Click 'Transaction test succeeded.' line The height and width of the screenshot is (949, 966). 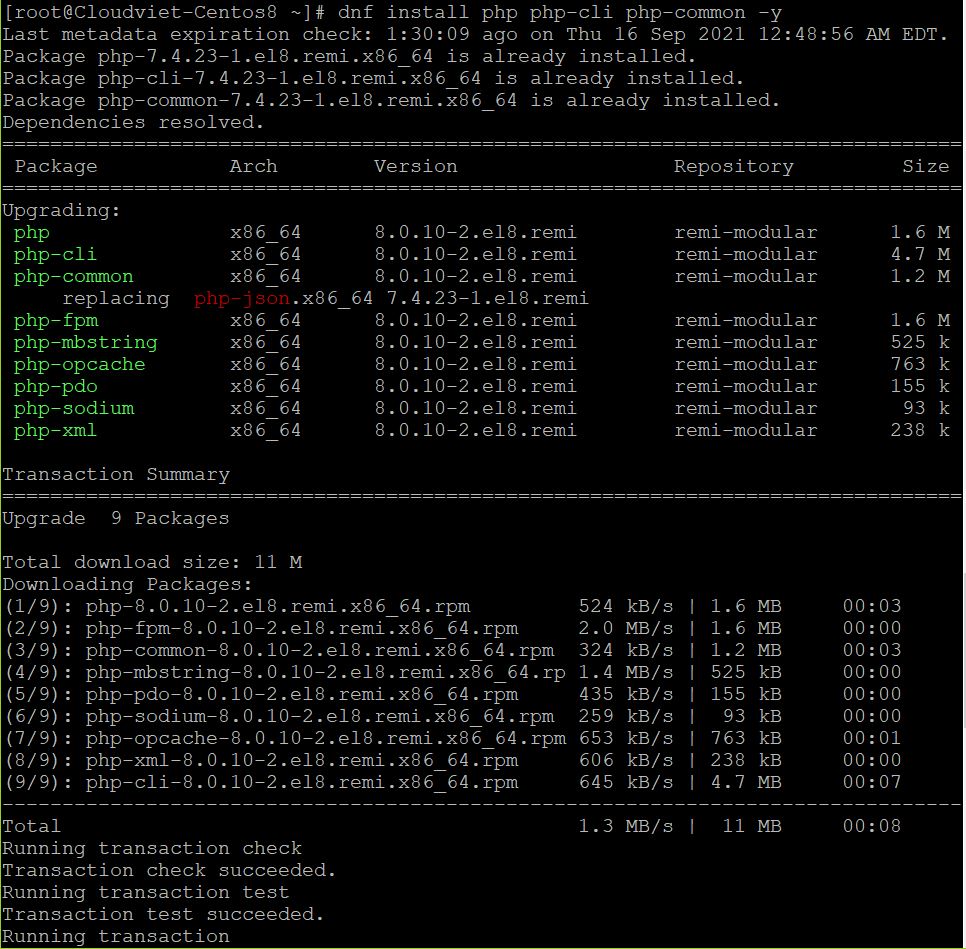click(x=163, y=914)
